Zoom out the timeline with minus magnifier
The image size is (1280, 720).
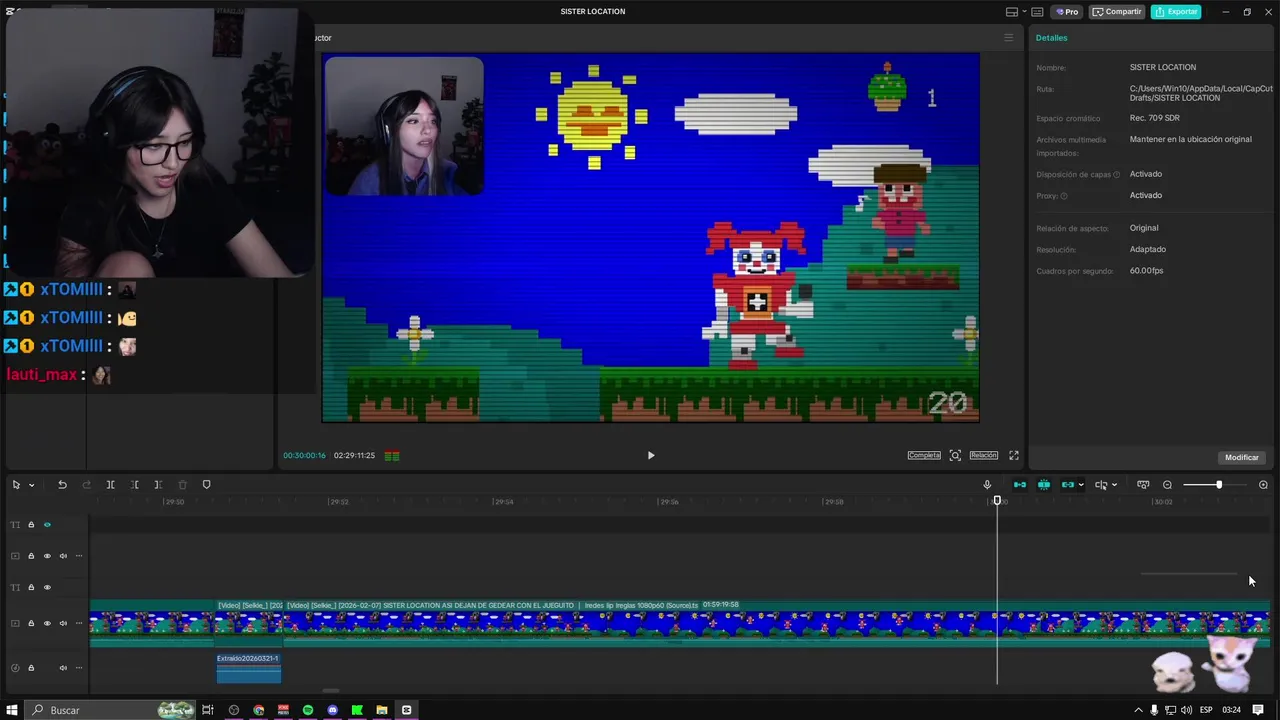[x=1167, y=485]
